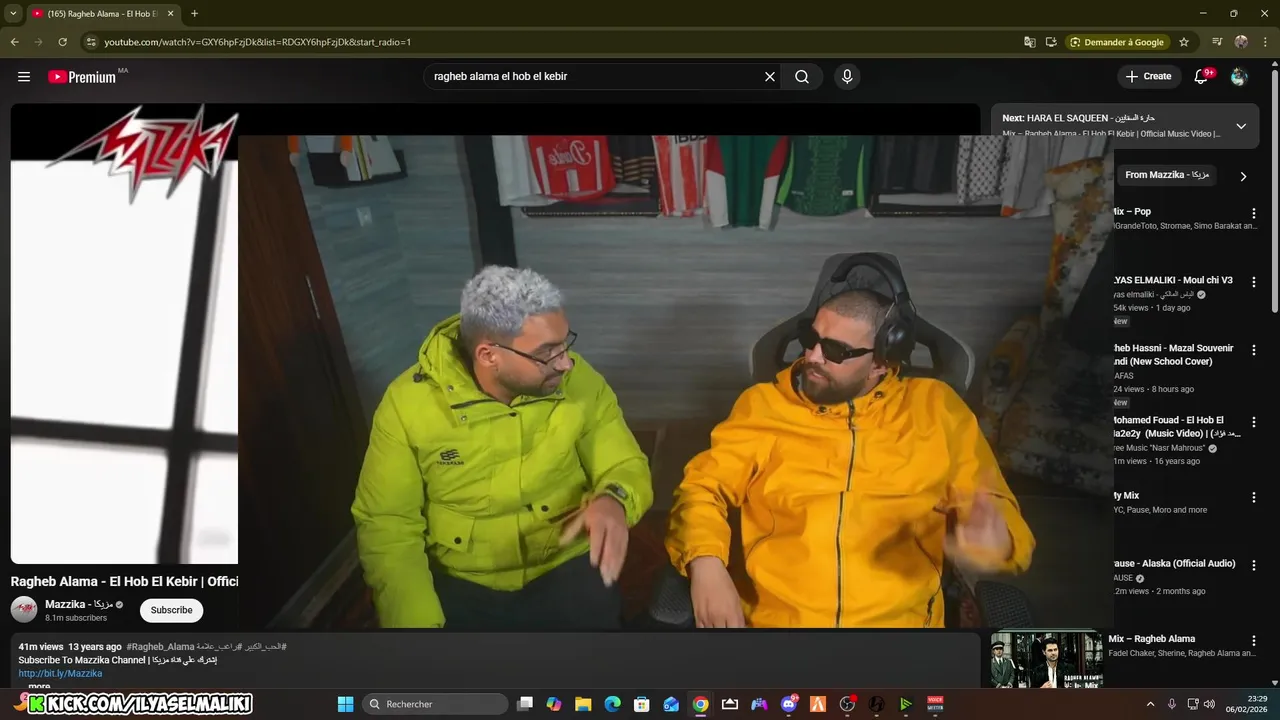The height and width of the screenshot is (720, 1280).
Task: Click the video title Ragheb Alama - El Hob
Action: (124, 582)
